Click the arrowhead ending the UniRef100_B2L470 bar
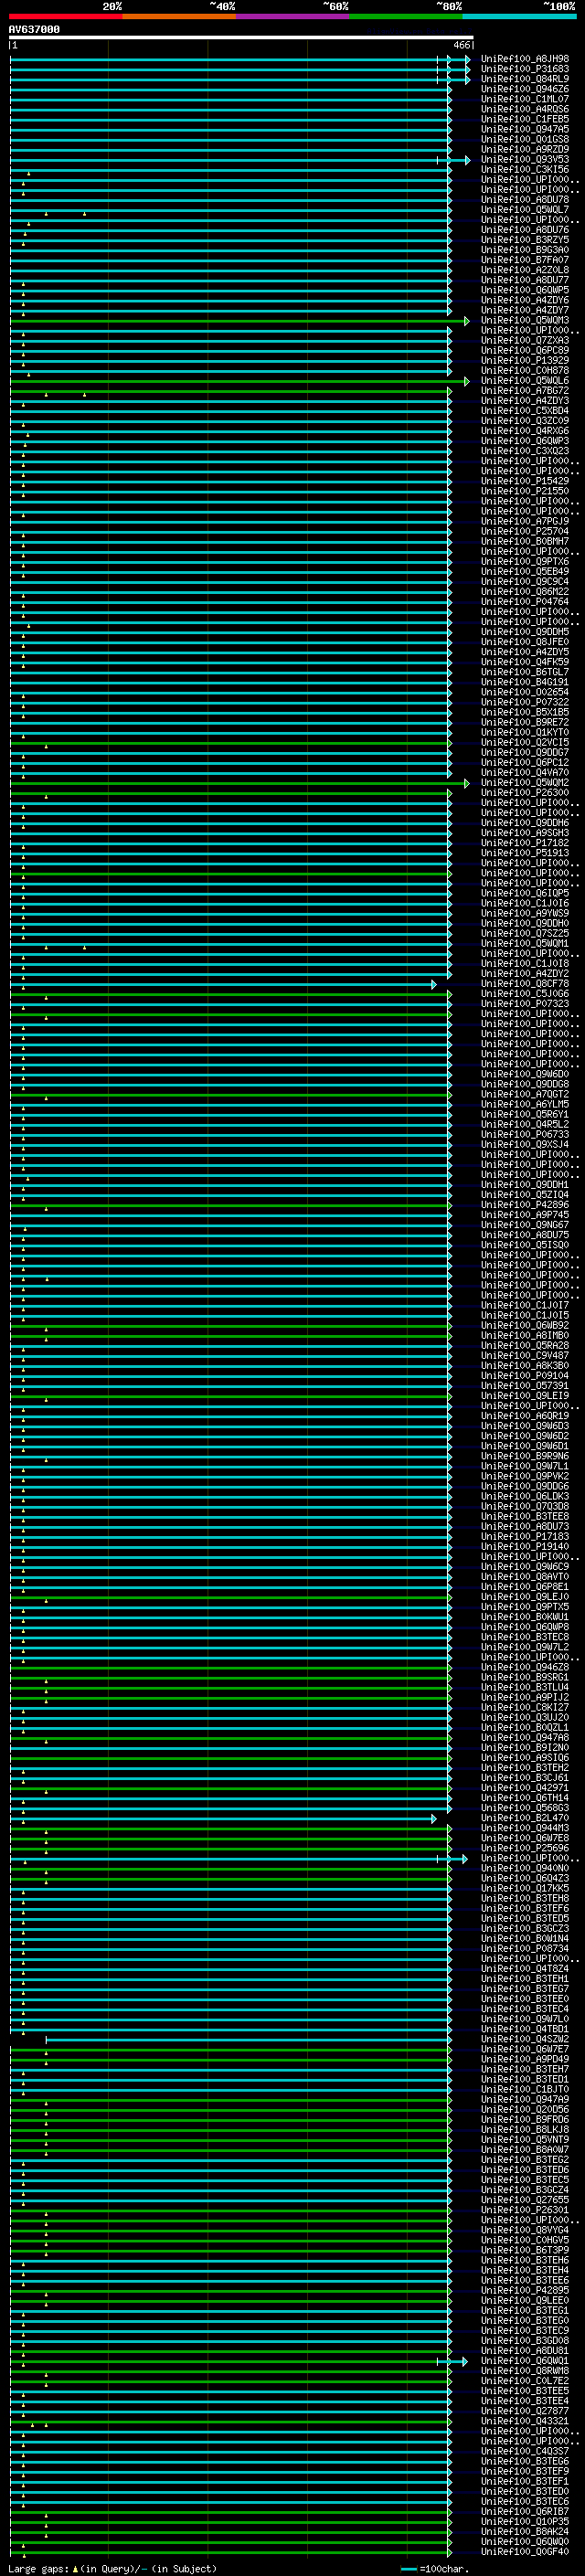The image size is (585, 2576). point(433,1819)
